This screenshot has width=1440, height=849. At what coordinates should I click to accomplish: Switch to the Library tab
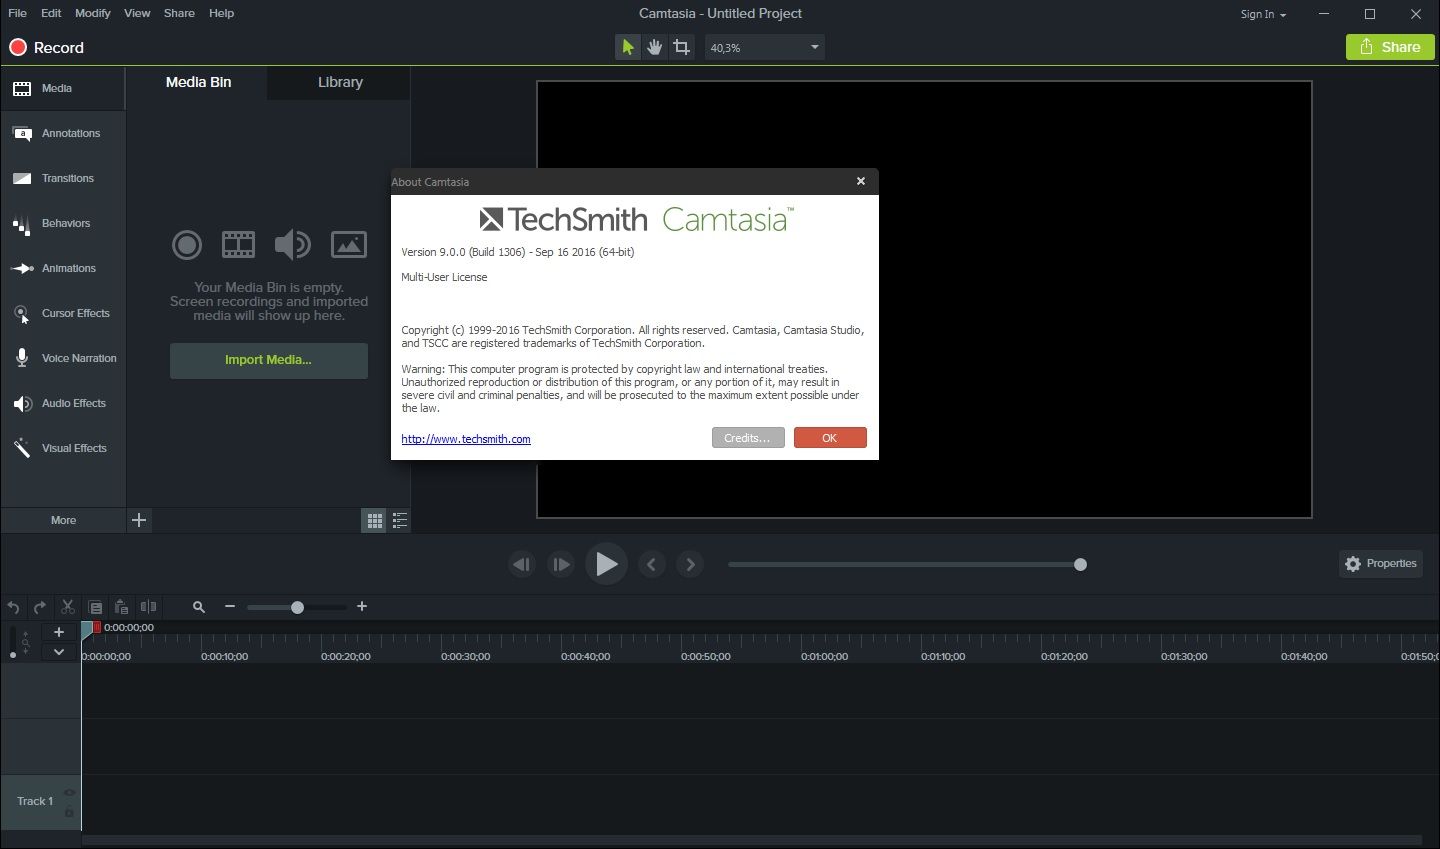[x=340, y=83]
